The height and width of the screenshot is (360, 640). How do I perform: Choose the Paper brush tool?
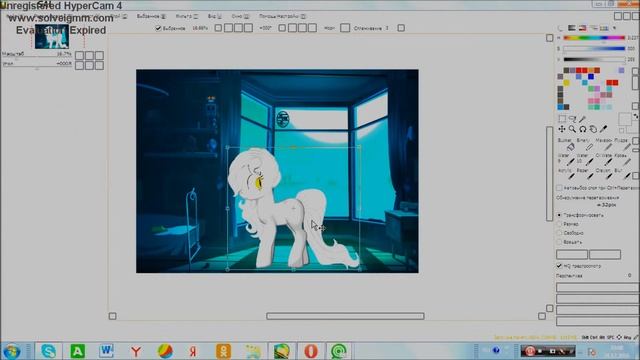586,175
